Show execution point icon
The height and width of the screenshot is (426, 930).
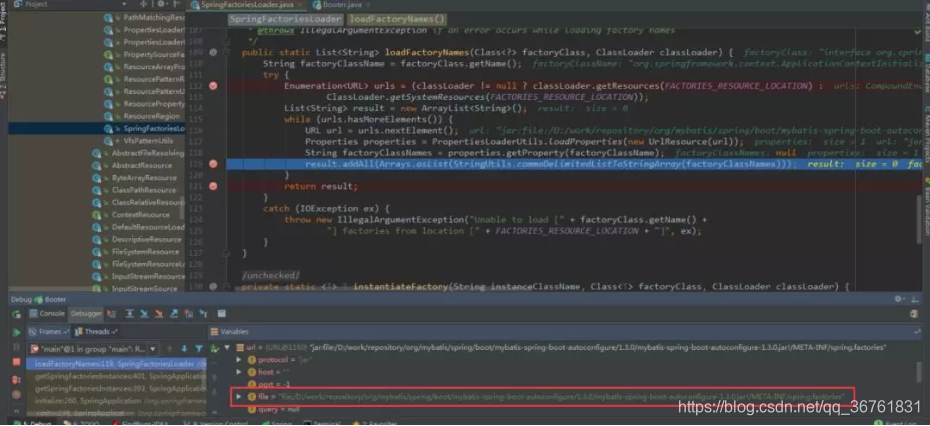coord(112,314)
